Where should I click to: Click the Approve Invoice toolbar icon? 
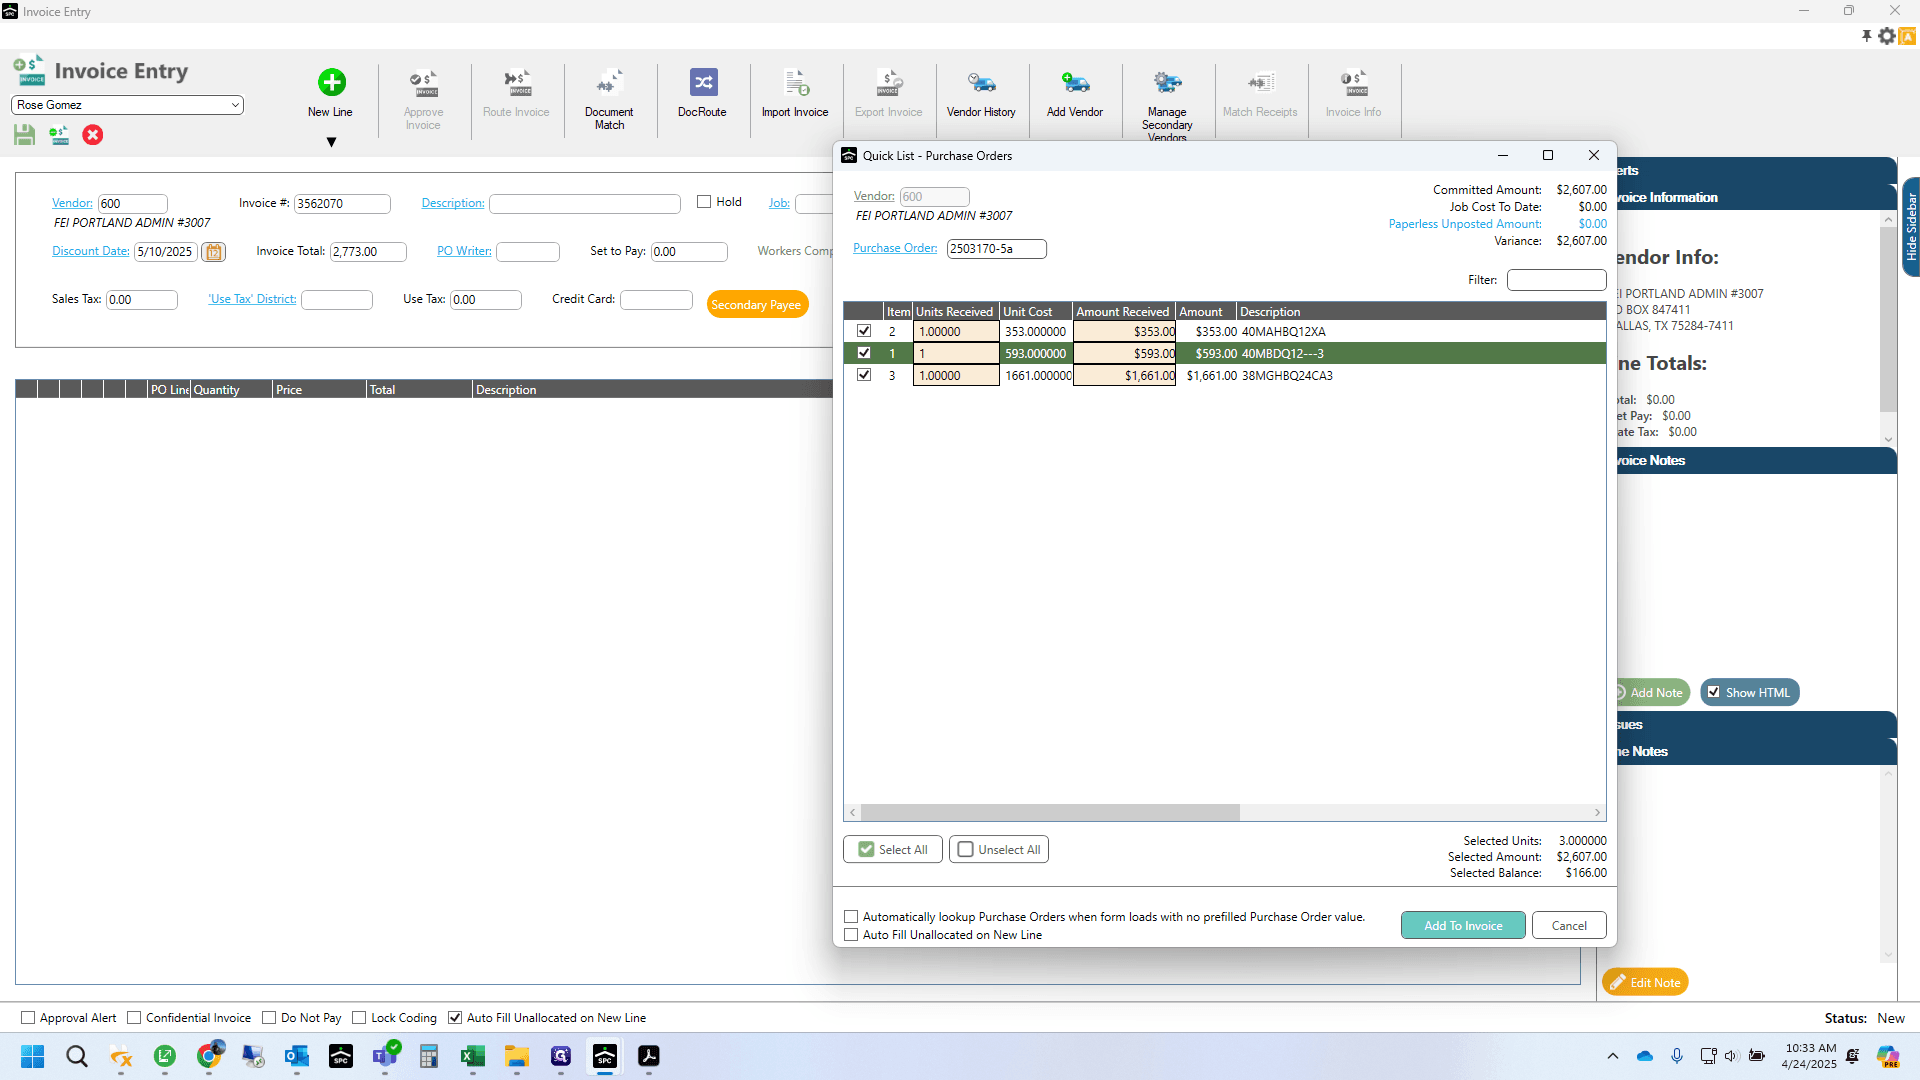(x=424, y=82)
